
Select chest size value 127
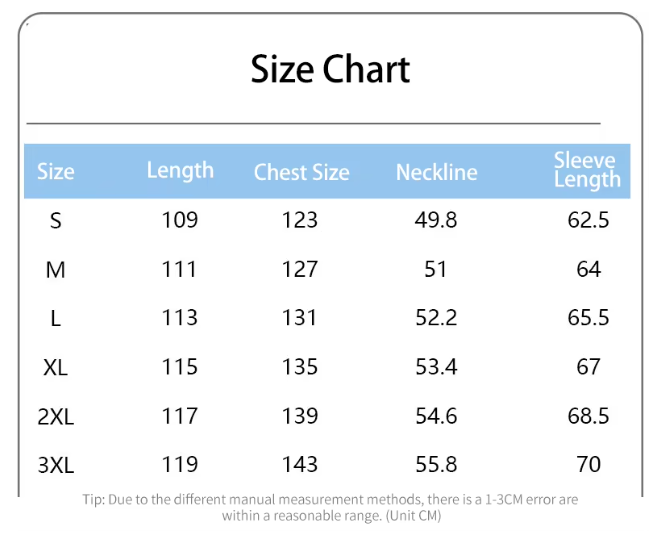pyautogui.click(x=300, y=269)
